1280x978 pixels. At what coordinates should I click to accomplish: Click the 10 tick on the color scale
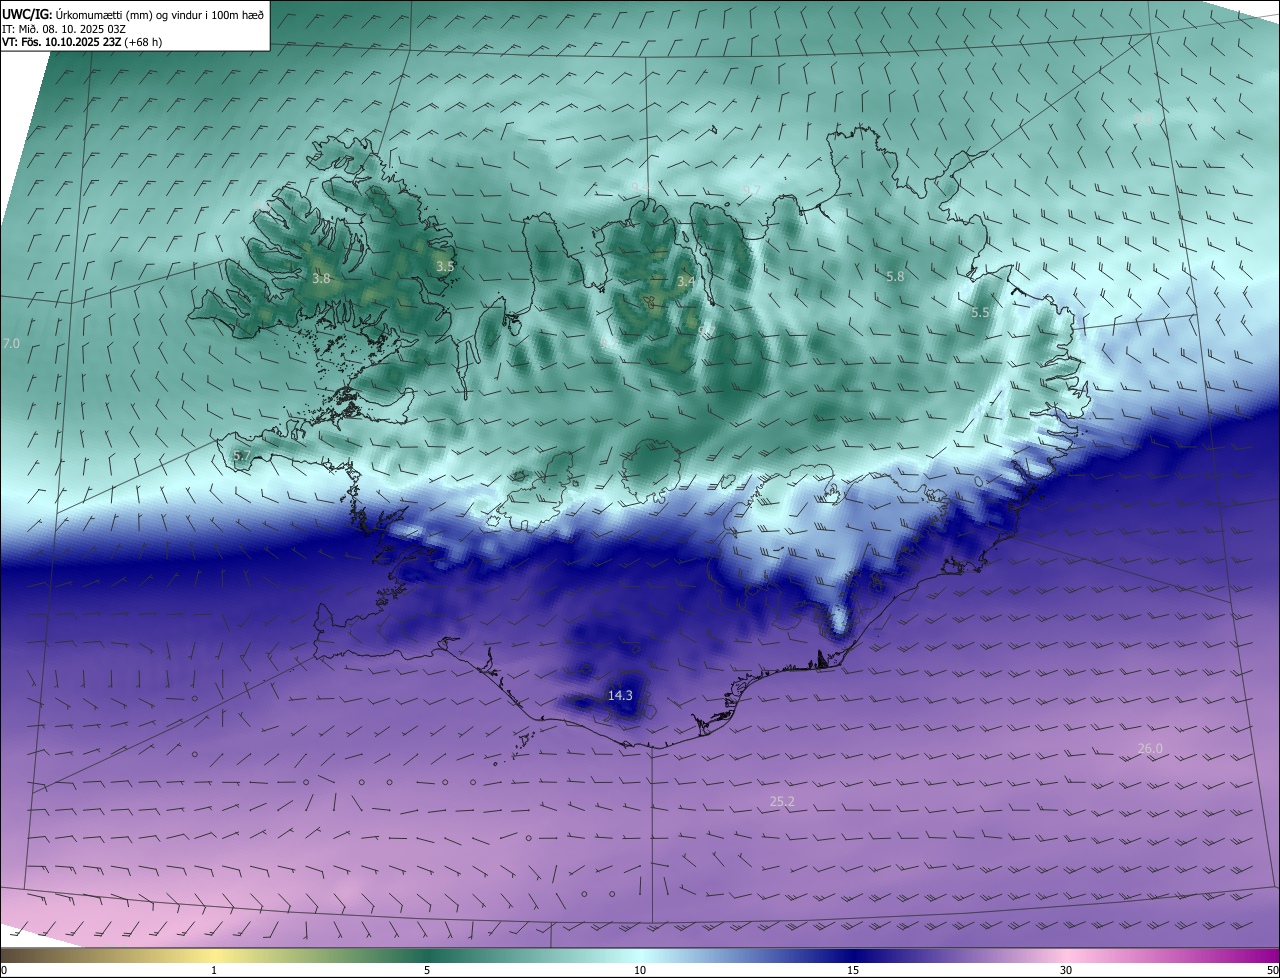click(640, 970)
